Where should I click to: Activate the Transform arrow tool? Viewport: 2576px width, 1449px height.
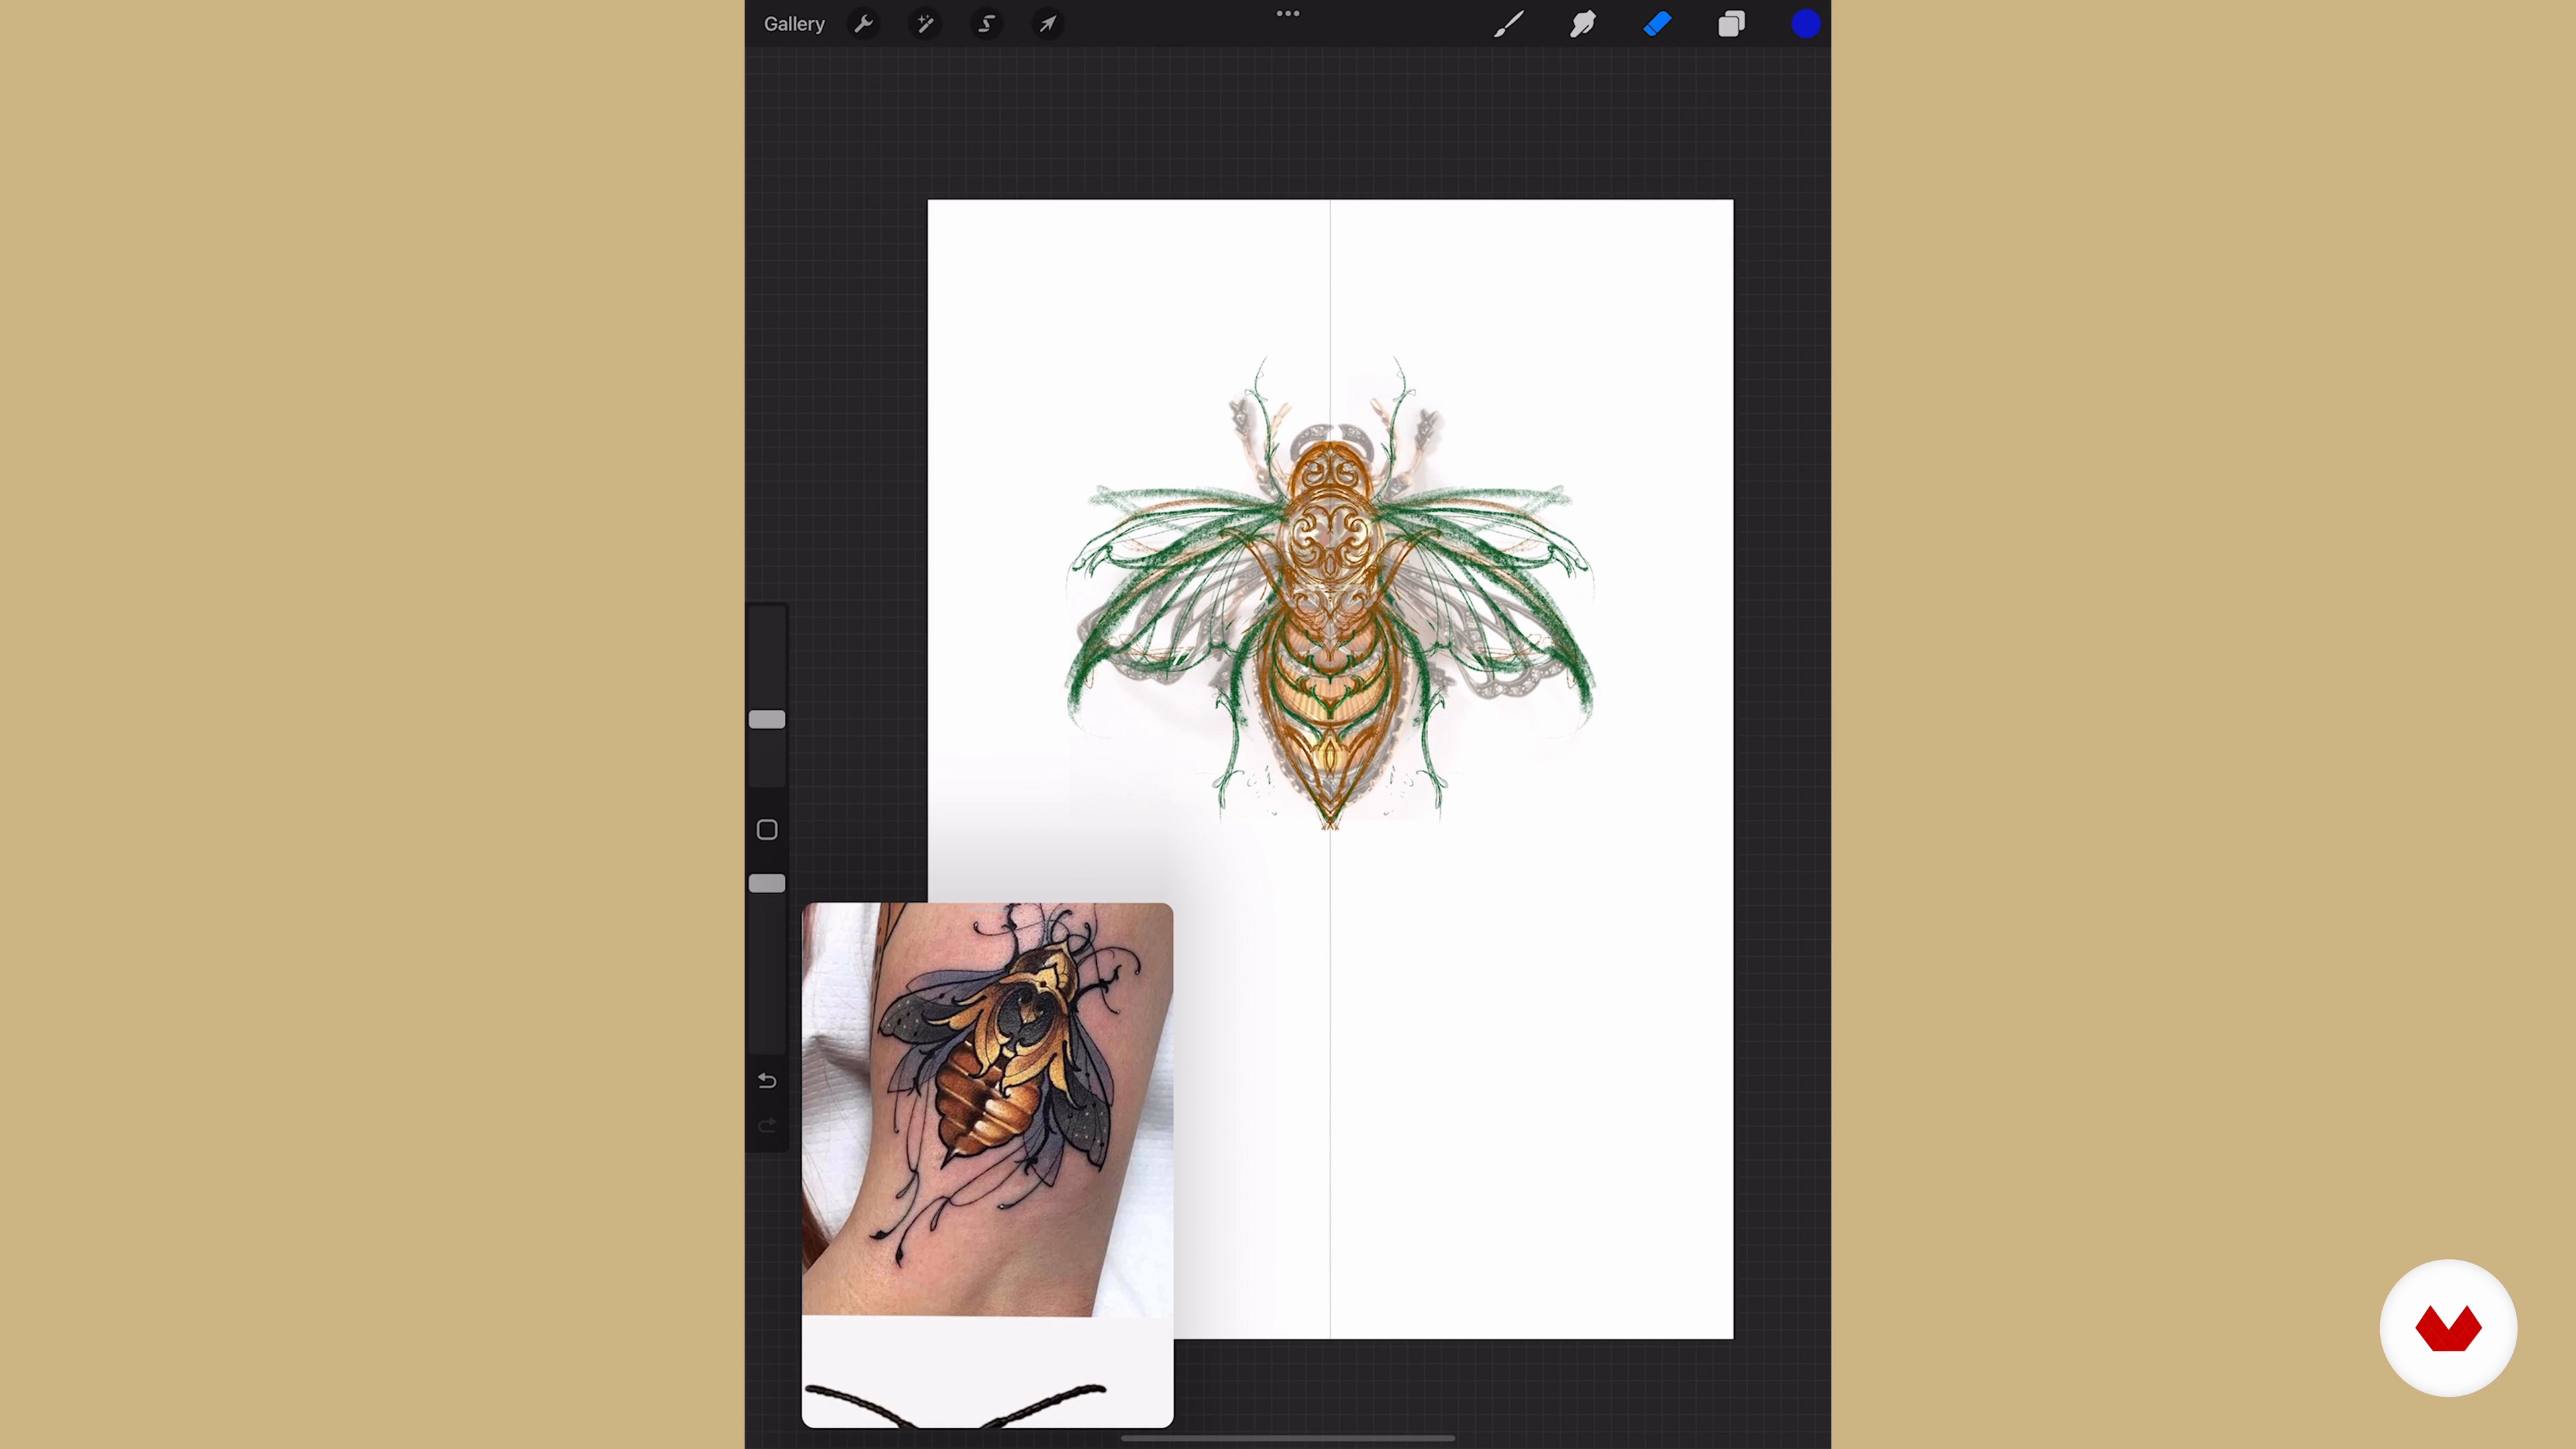click(x=1047, y=24)
